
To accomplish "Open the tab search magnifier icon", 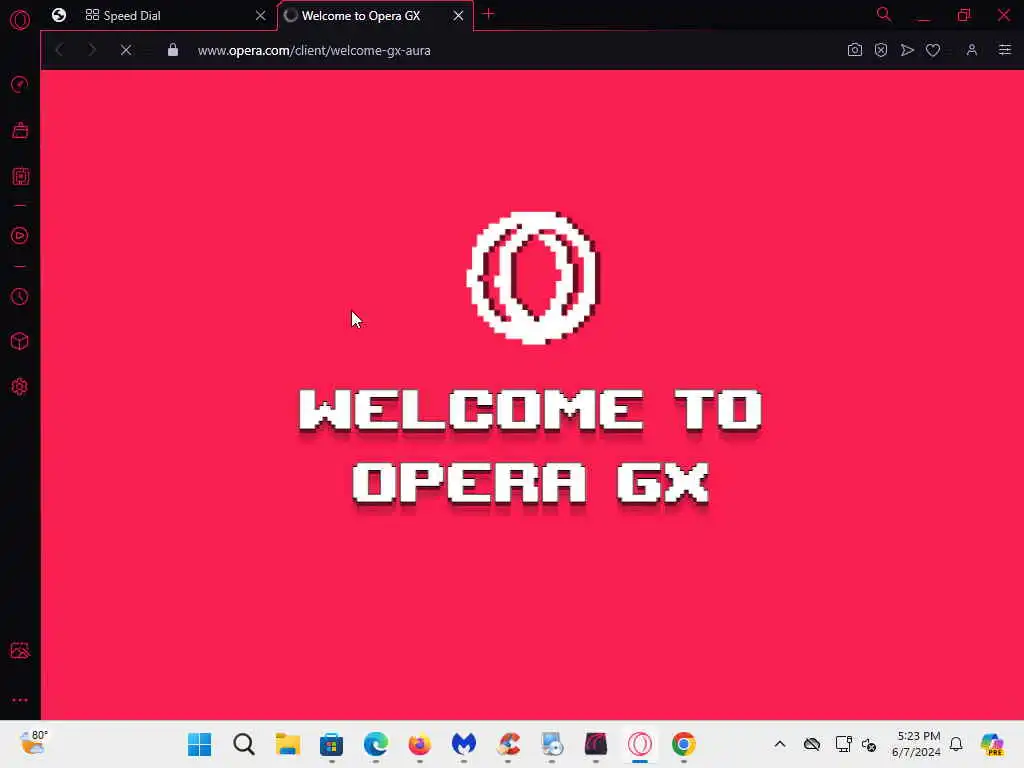I will (884, 14).
